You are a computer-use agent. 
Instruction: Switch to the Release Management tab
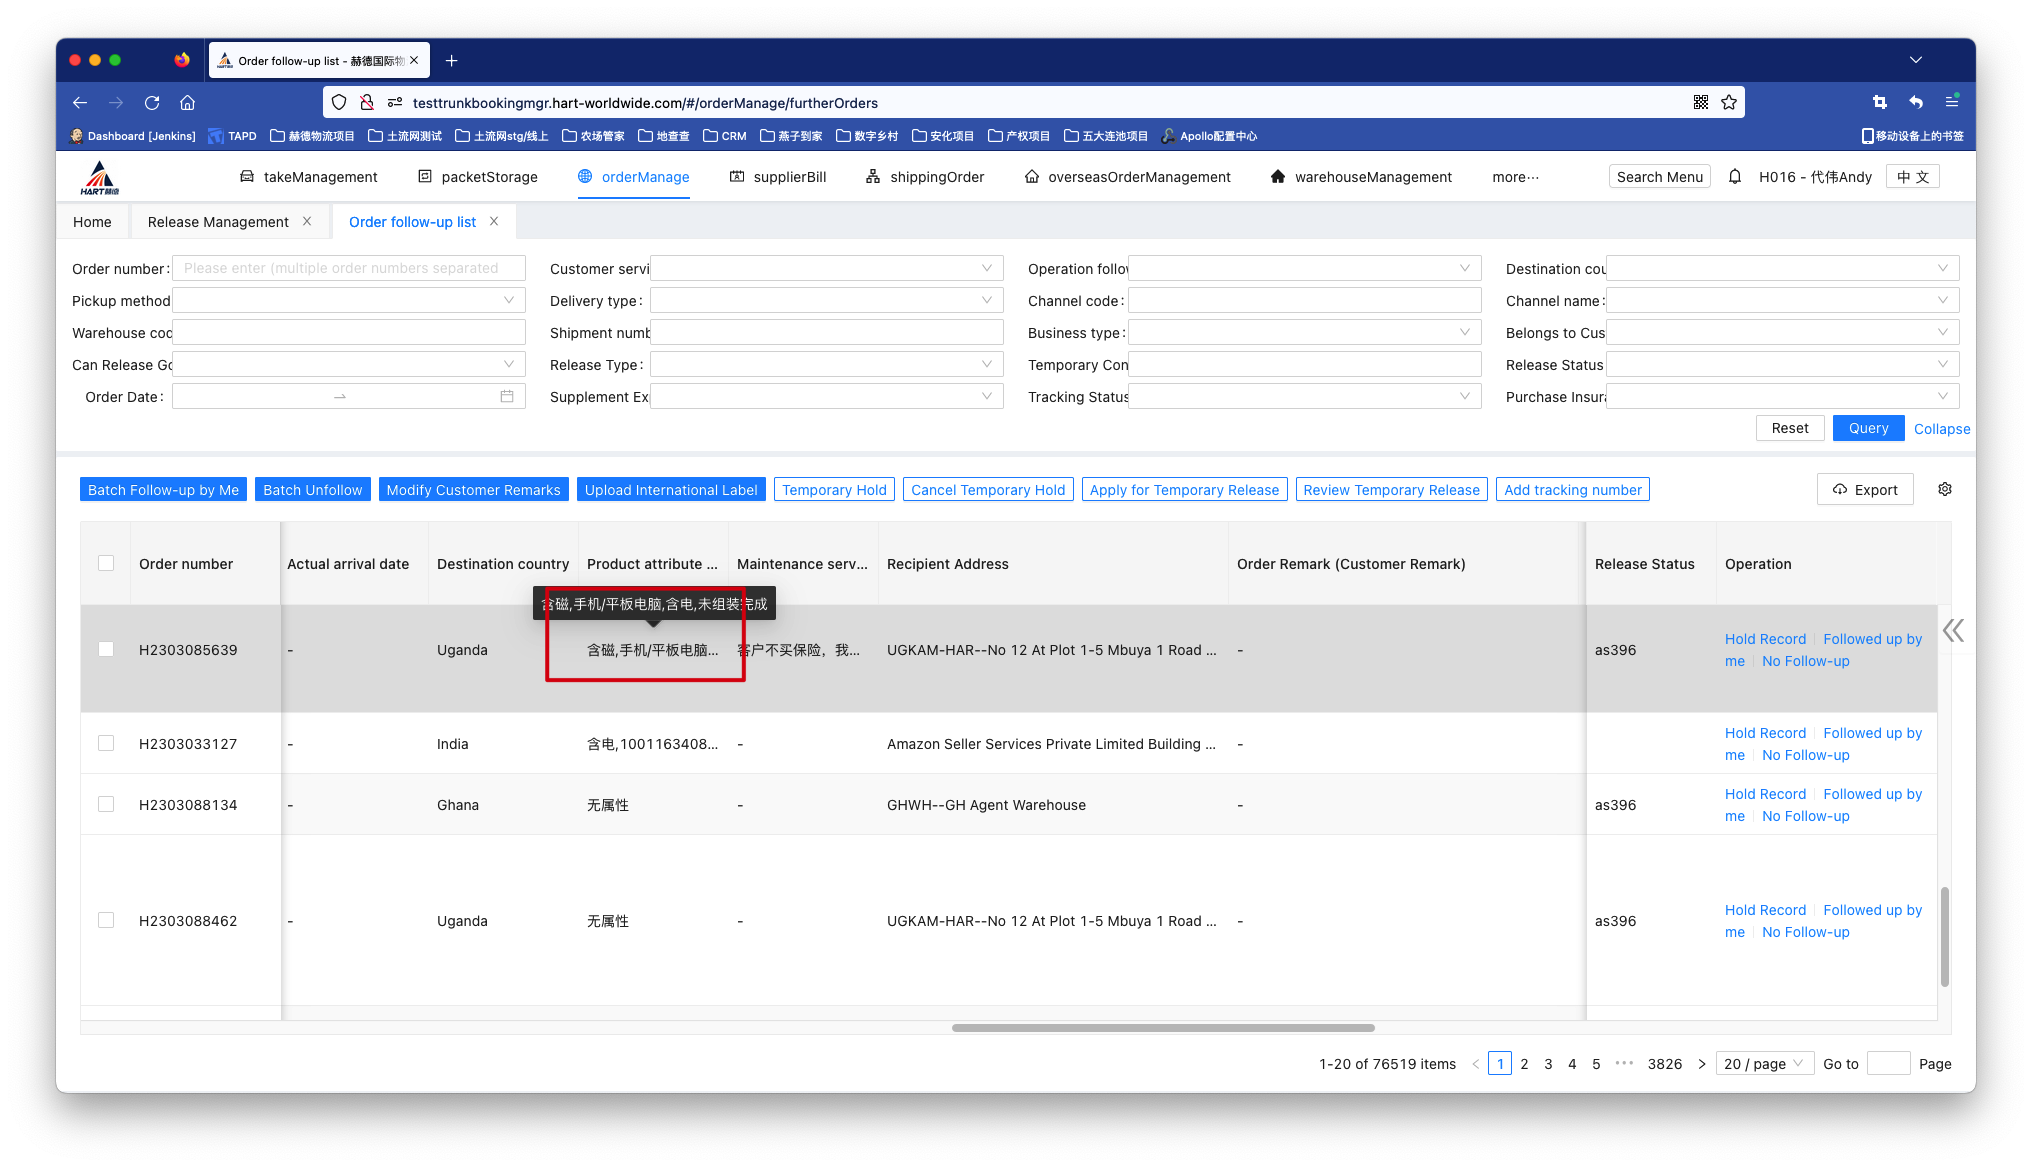218,222
